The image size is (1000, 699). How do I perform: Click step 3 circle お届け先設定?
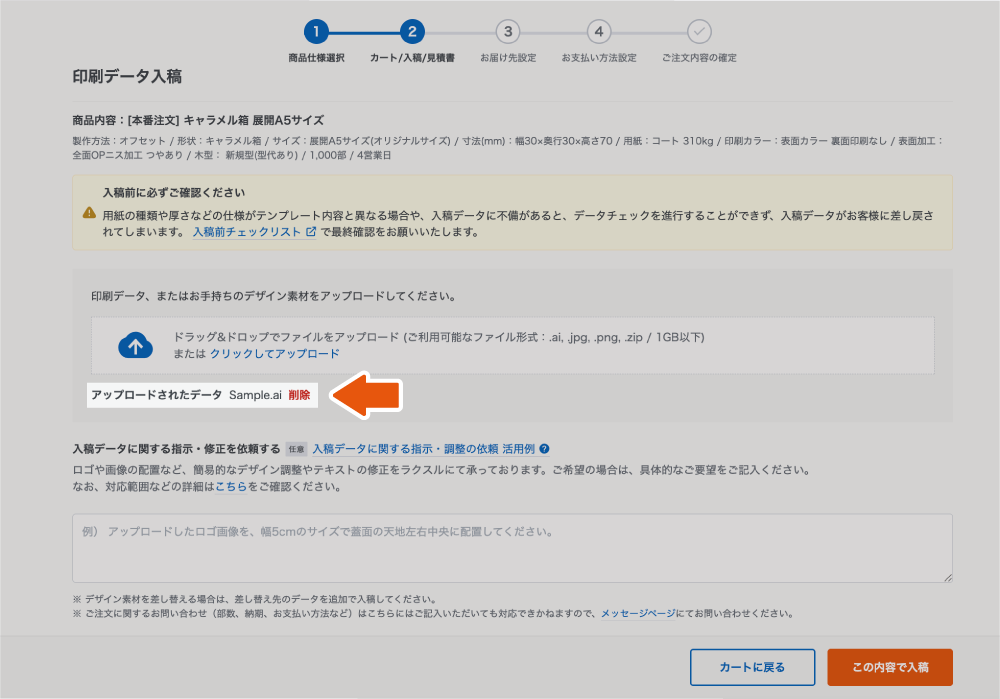(x=508, y=31)
